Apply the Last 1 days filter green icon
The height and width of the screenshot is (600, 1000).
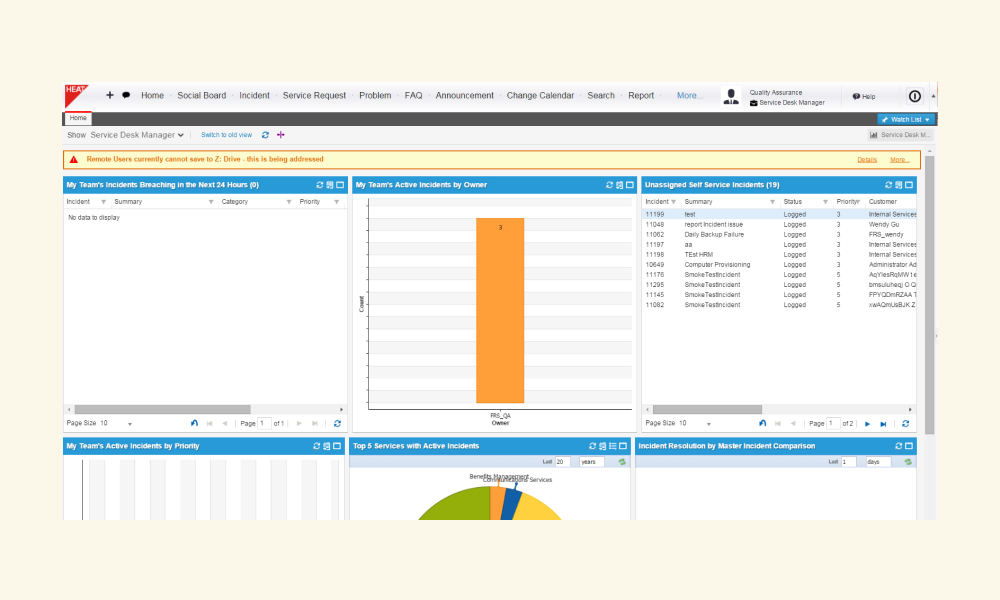[x=908, y=462]
